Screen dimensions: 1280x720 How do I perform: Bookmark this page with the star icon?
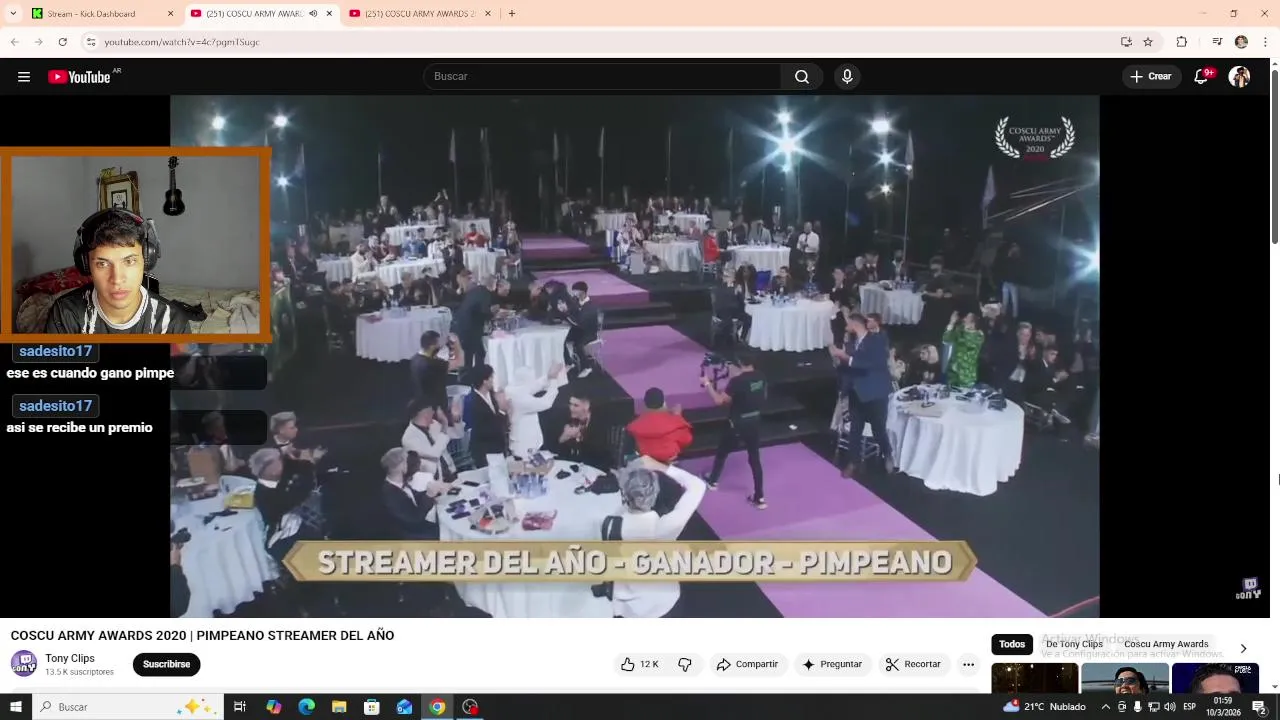pos(1148,42)
